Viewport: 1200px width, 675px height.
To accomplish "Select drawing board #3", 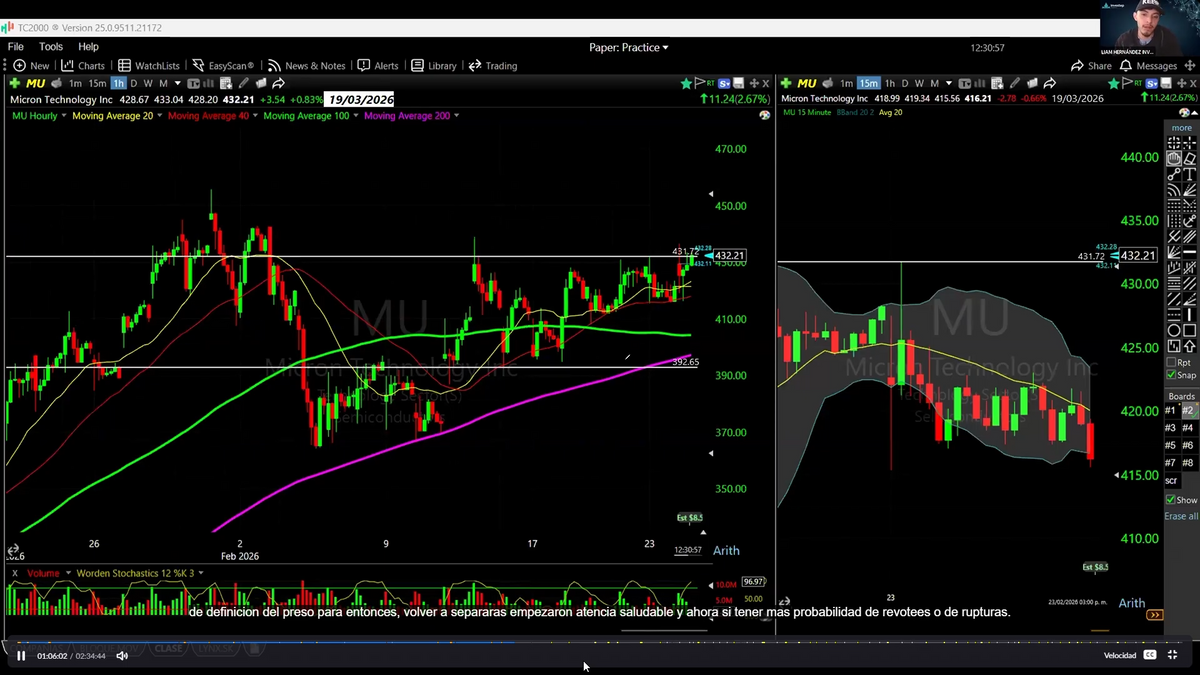I will (1171, 428).
